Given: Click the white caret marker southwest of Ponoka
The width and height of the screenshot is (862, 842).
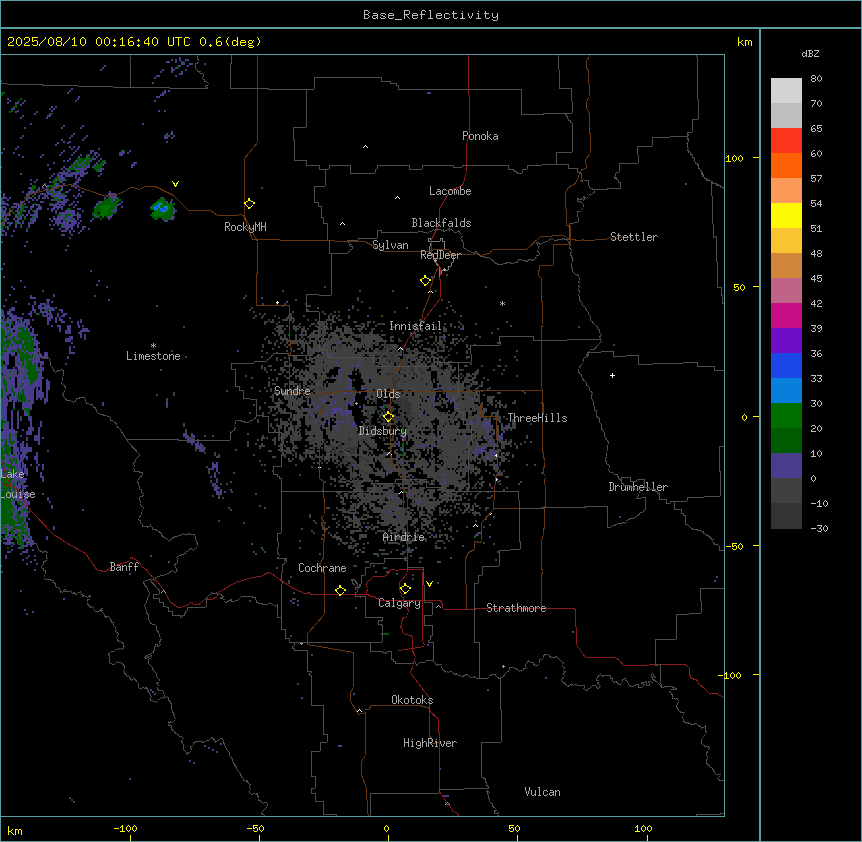Looking at the screenshot, I should click(366, 147).
